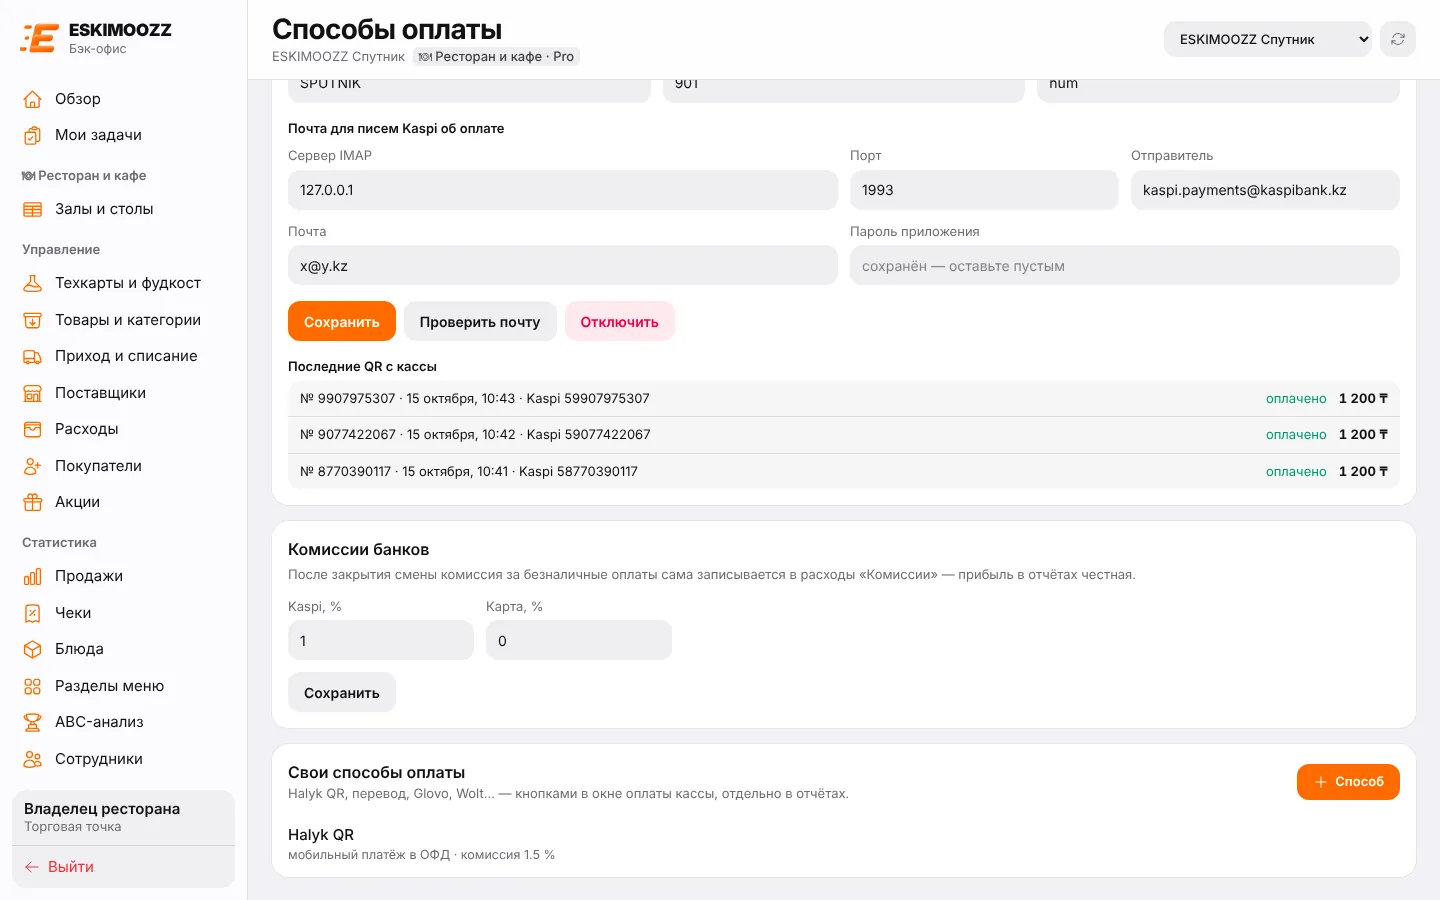Image resolution: width=1440 pixels, height=900 pixels.
Task: Open ABC-анализ statistics page
Action: (x=123, y=722)
